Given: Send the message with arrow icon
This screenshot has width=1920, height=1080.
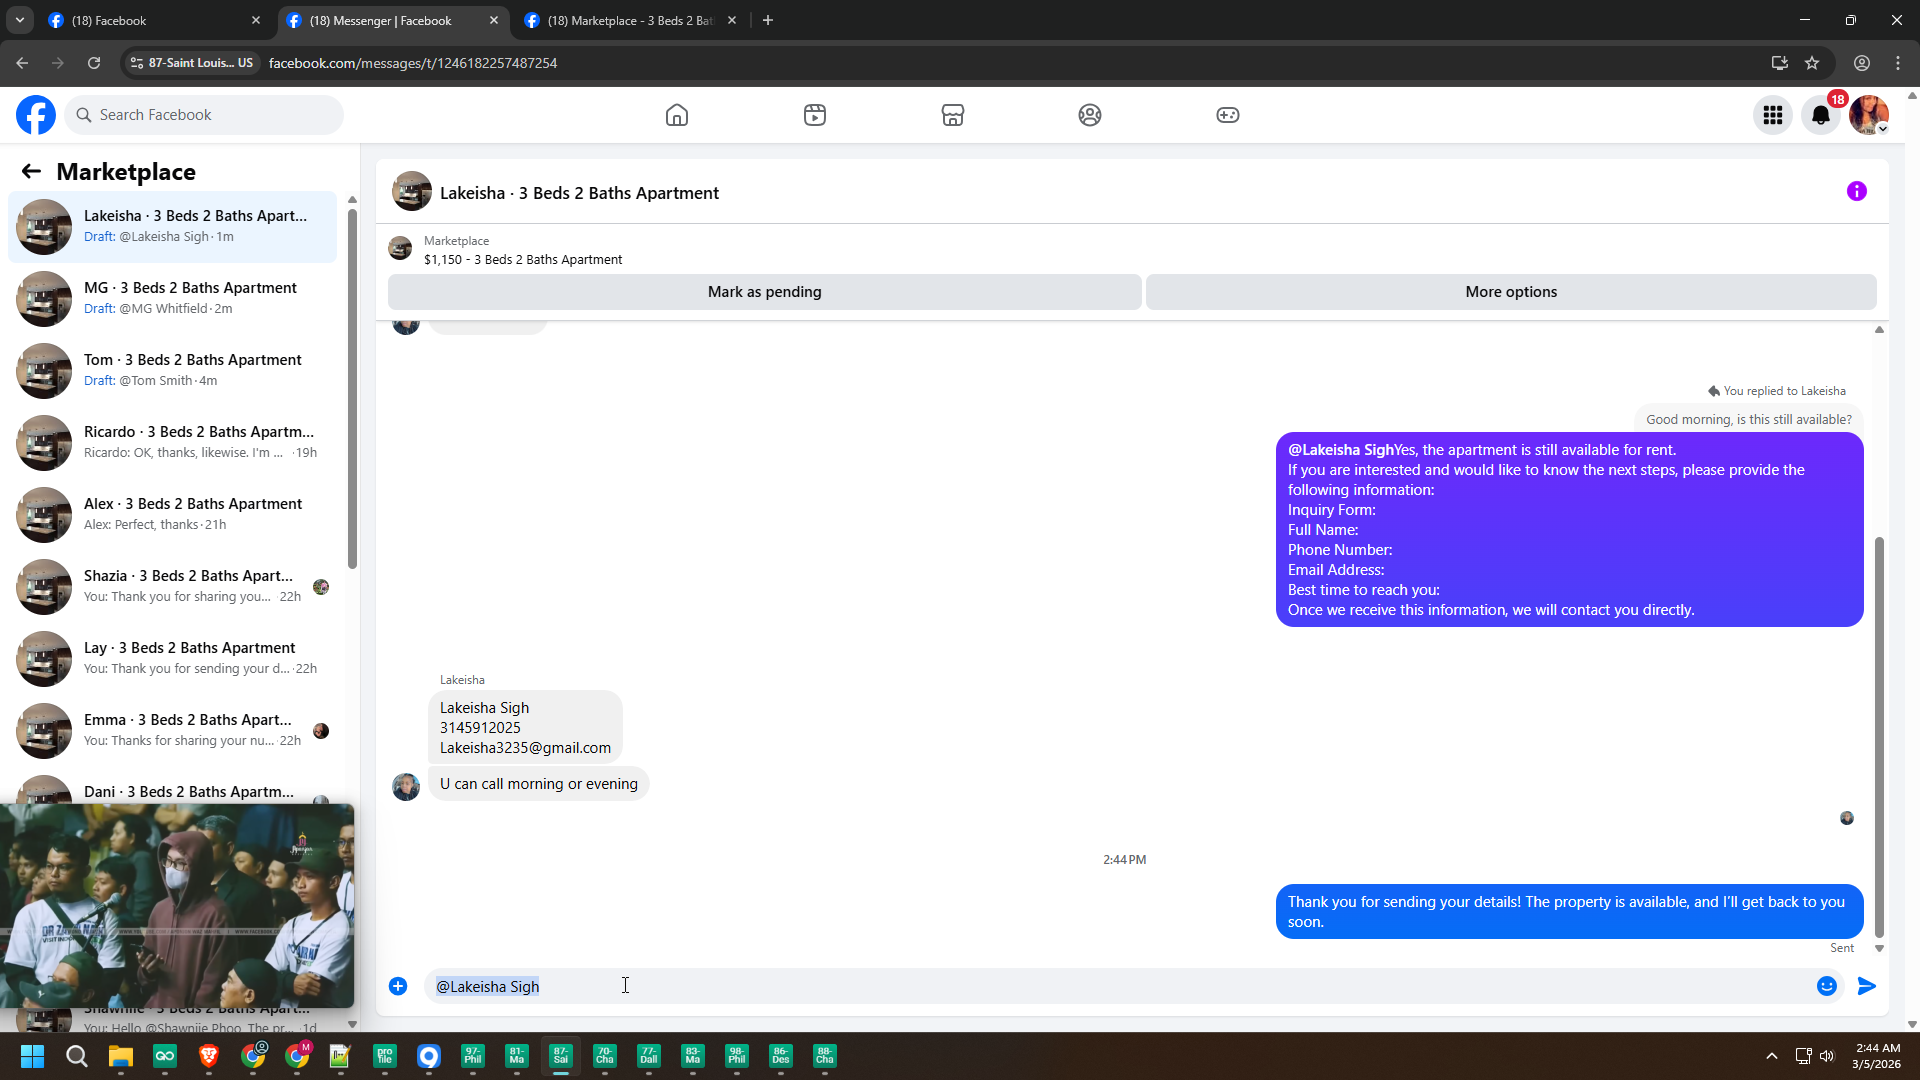Looking at the screenshot, I should pyautogui.click(x=1867, y=986).
